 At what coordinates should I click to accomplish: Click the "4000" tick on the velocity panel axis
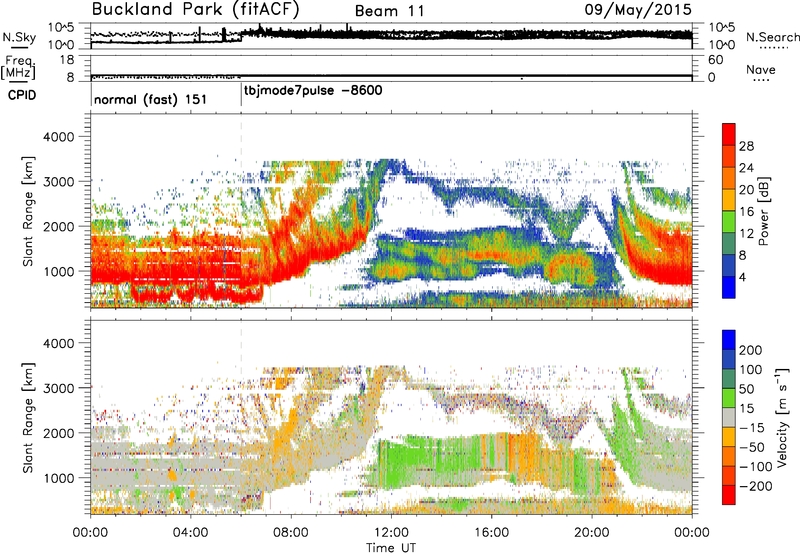point(59,343)
